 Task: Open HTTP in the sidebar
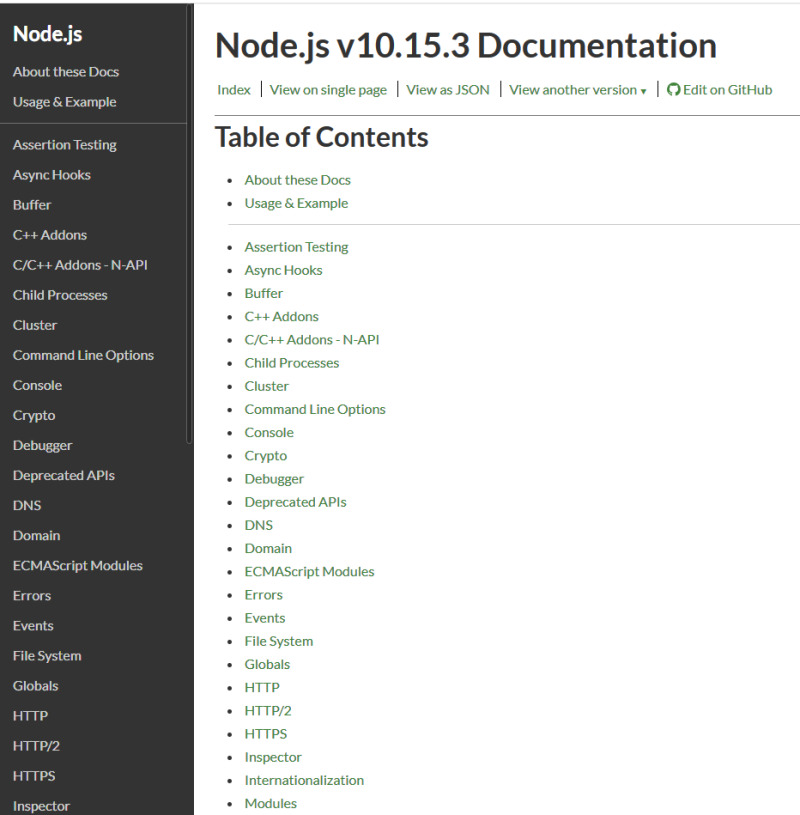[x=30, y=717]
